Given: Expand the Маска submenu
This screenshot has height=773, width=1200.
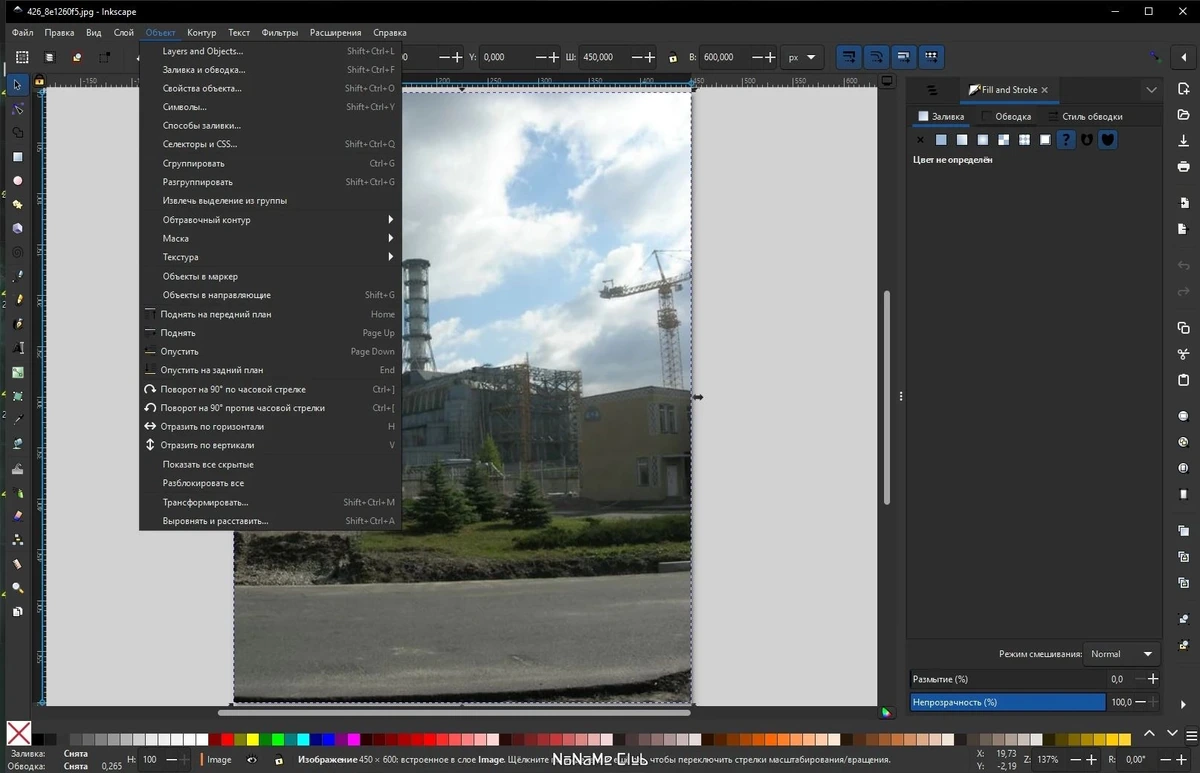Looking at the screenshot, I should coord(270,238).
